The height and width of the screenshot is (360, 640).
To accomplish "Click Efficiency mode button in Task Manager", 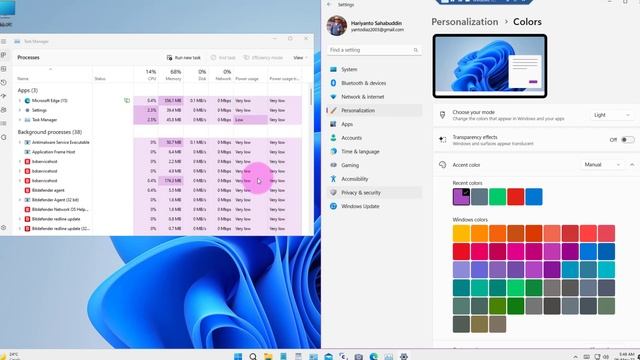I will 263,58.
